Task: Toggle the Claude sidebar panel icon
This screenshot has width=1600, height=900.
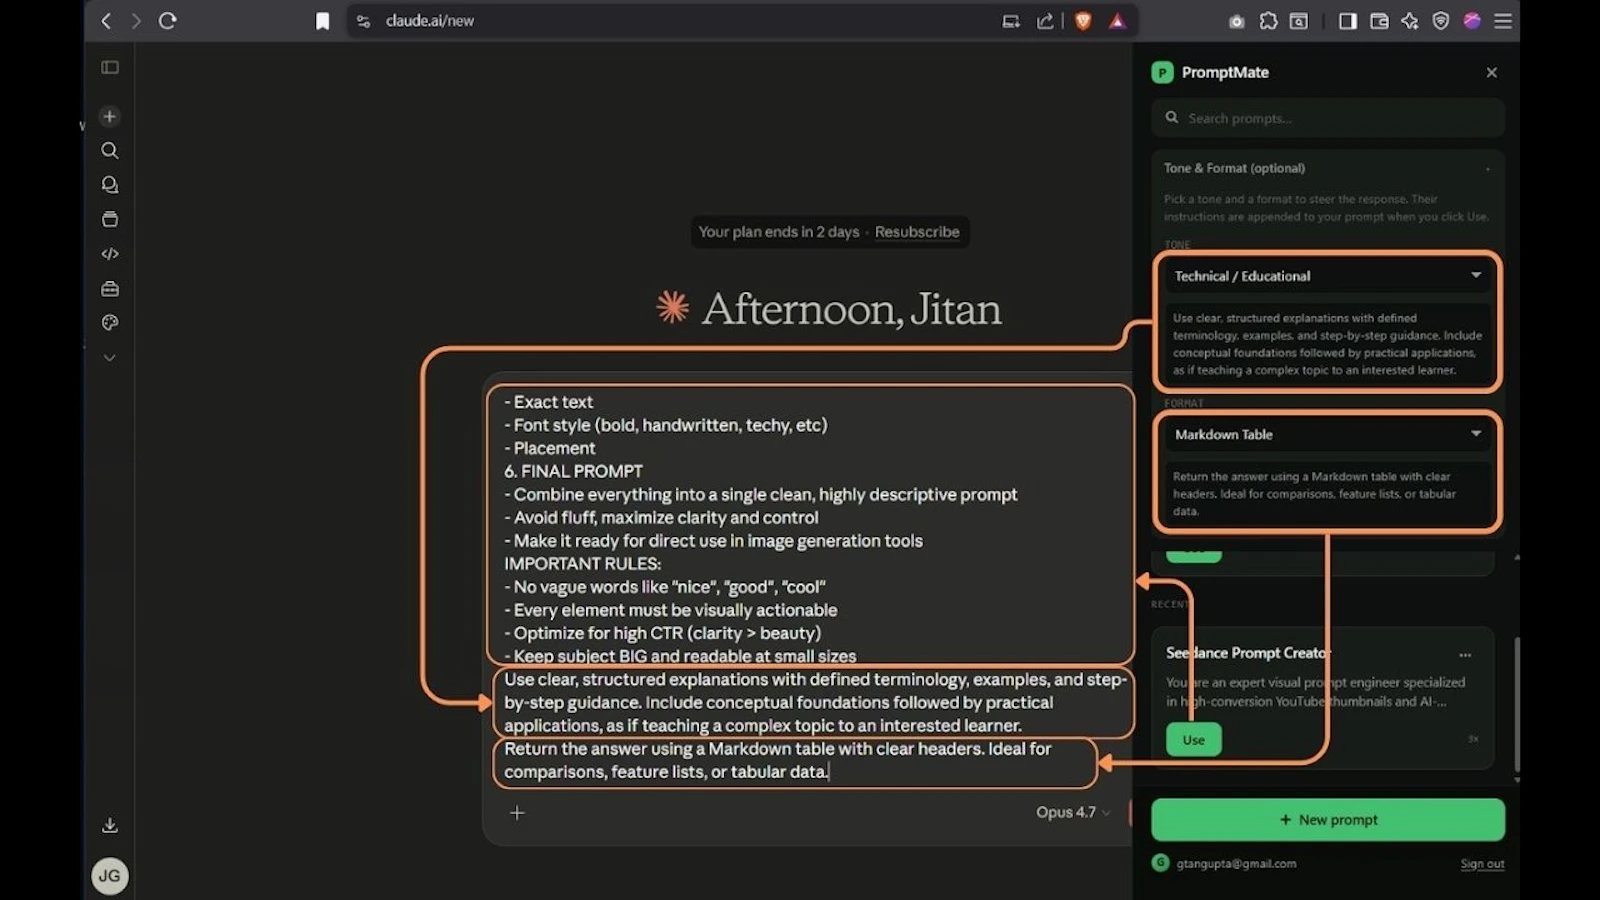Action: coord(110,68)
